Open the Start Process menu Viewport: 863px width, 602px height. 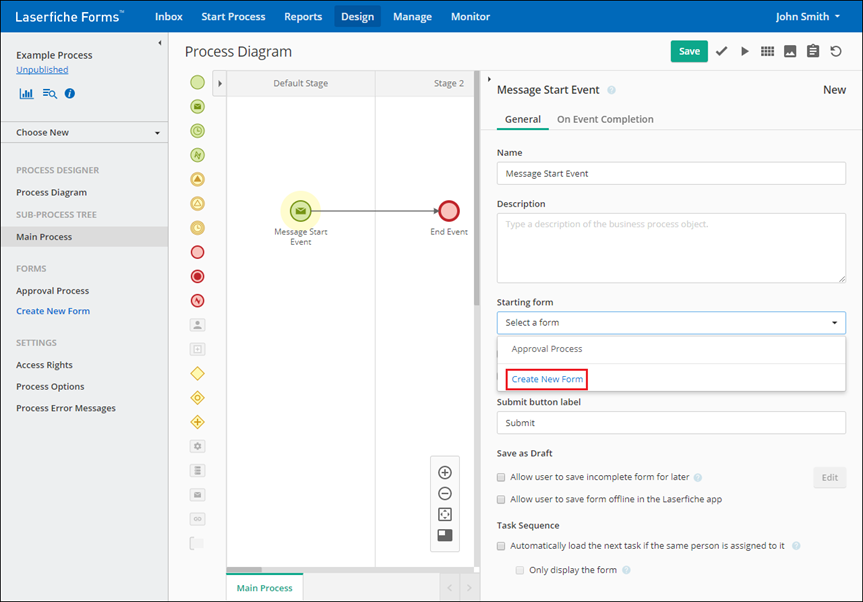coord(233,17)
